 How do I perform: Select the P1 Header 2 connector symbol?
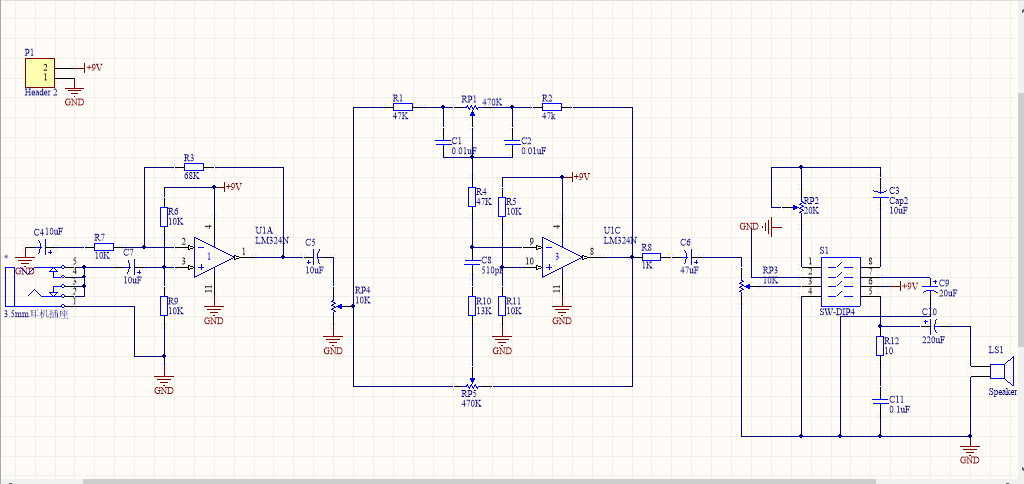[40, 72]
